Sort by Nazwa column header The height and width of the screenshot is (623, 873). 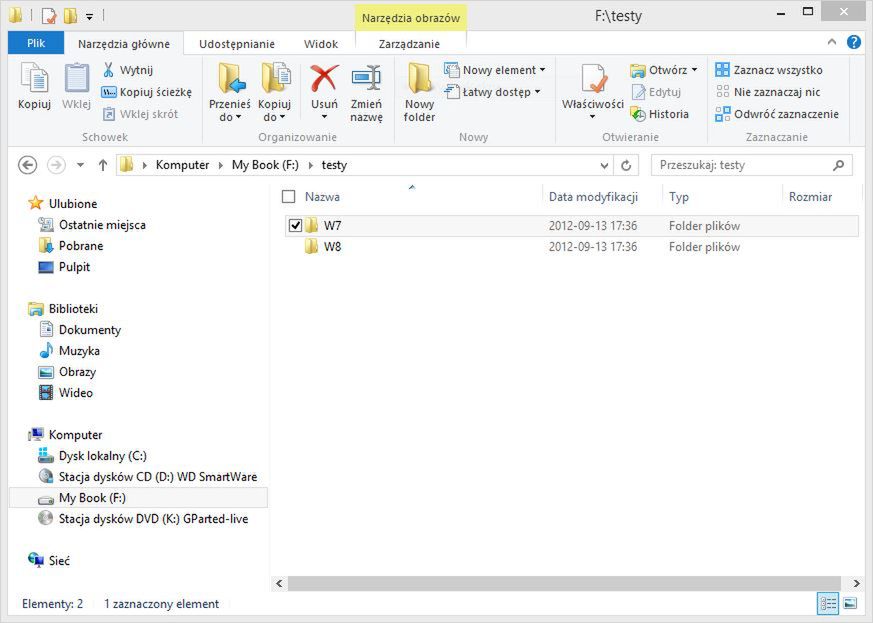(322, 197)
